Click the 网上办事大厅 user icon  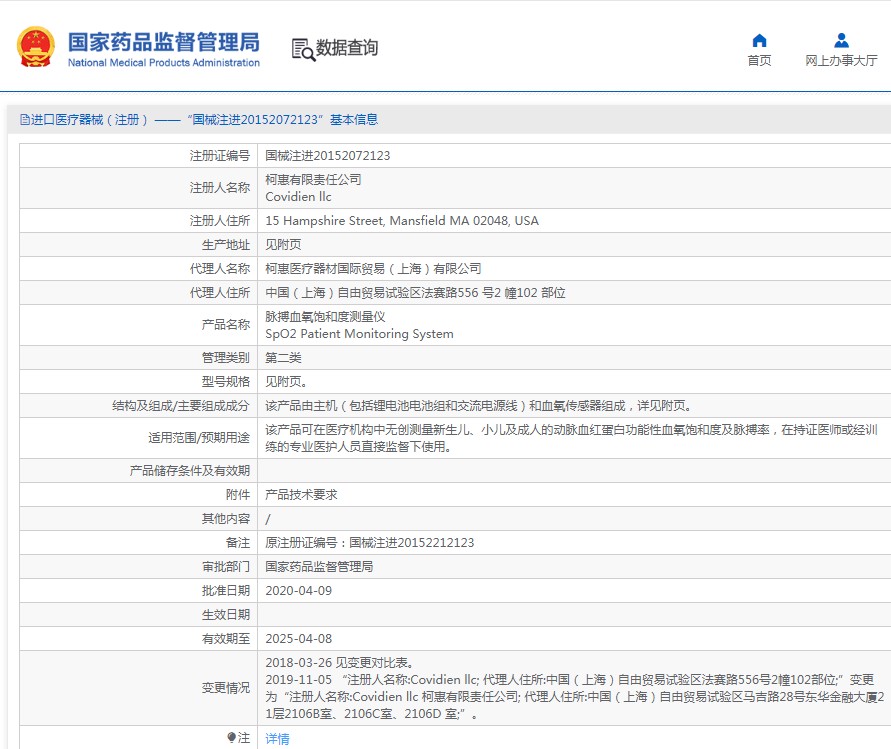(x=841, y=40)
